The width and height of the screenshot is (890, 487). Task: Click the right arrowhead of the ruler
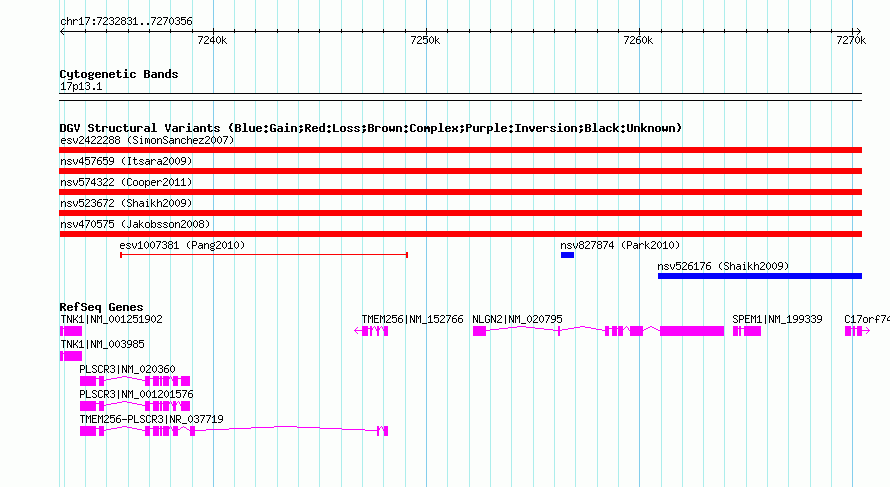click(859, 32)
